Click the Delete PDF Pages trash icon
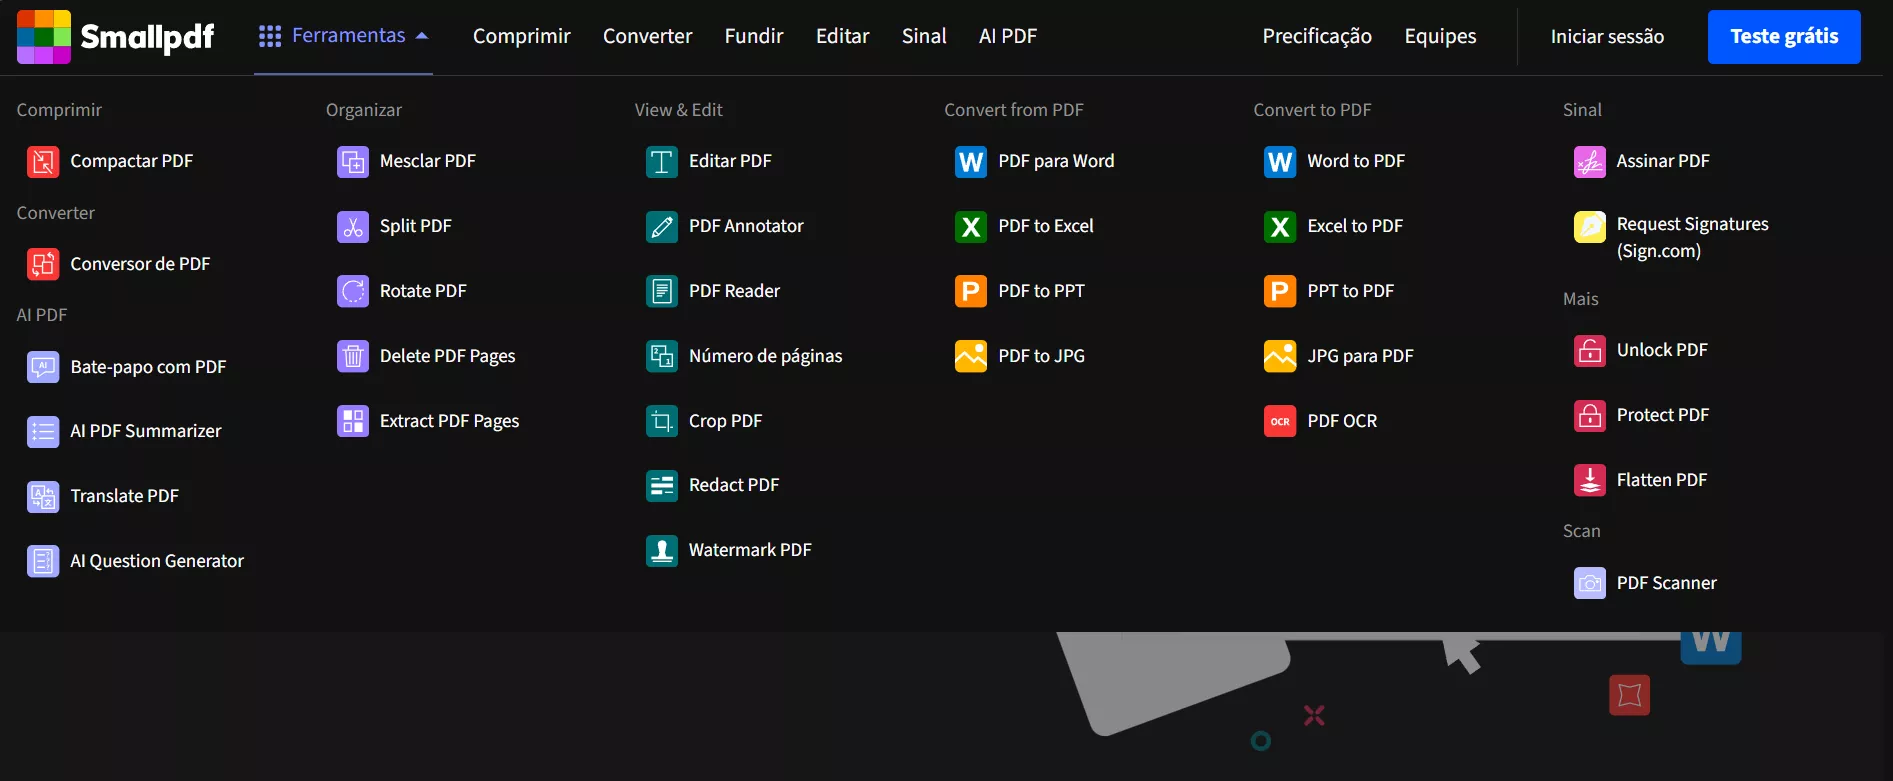Viewport: 1893px width, 781px height. click(353, 357)
